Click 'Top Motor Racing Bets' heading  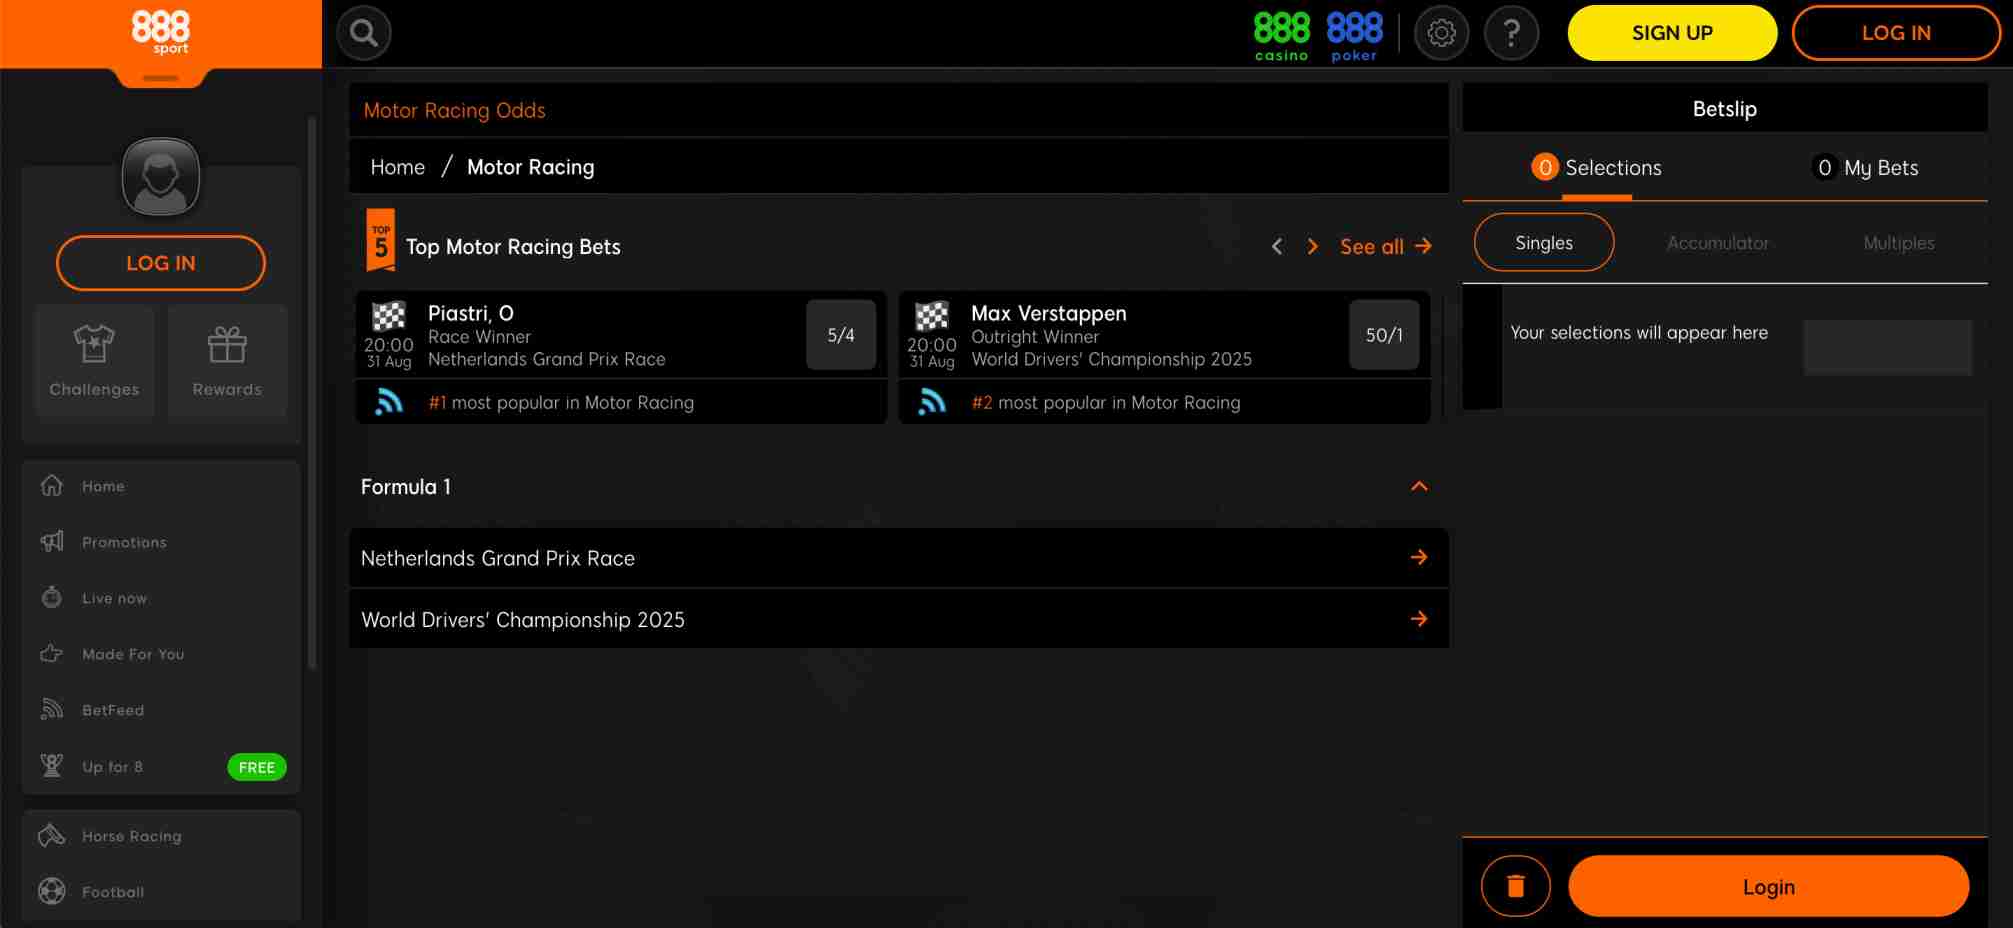pyautogui.click(x=513, y=246)
